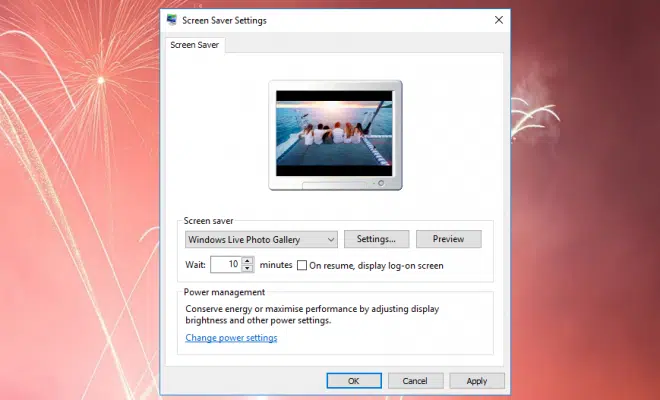The width and height of the screenshot is (660, 400).
Task: Click the Screen Saver Settings title bar icon
Action: click(172, 20)
